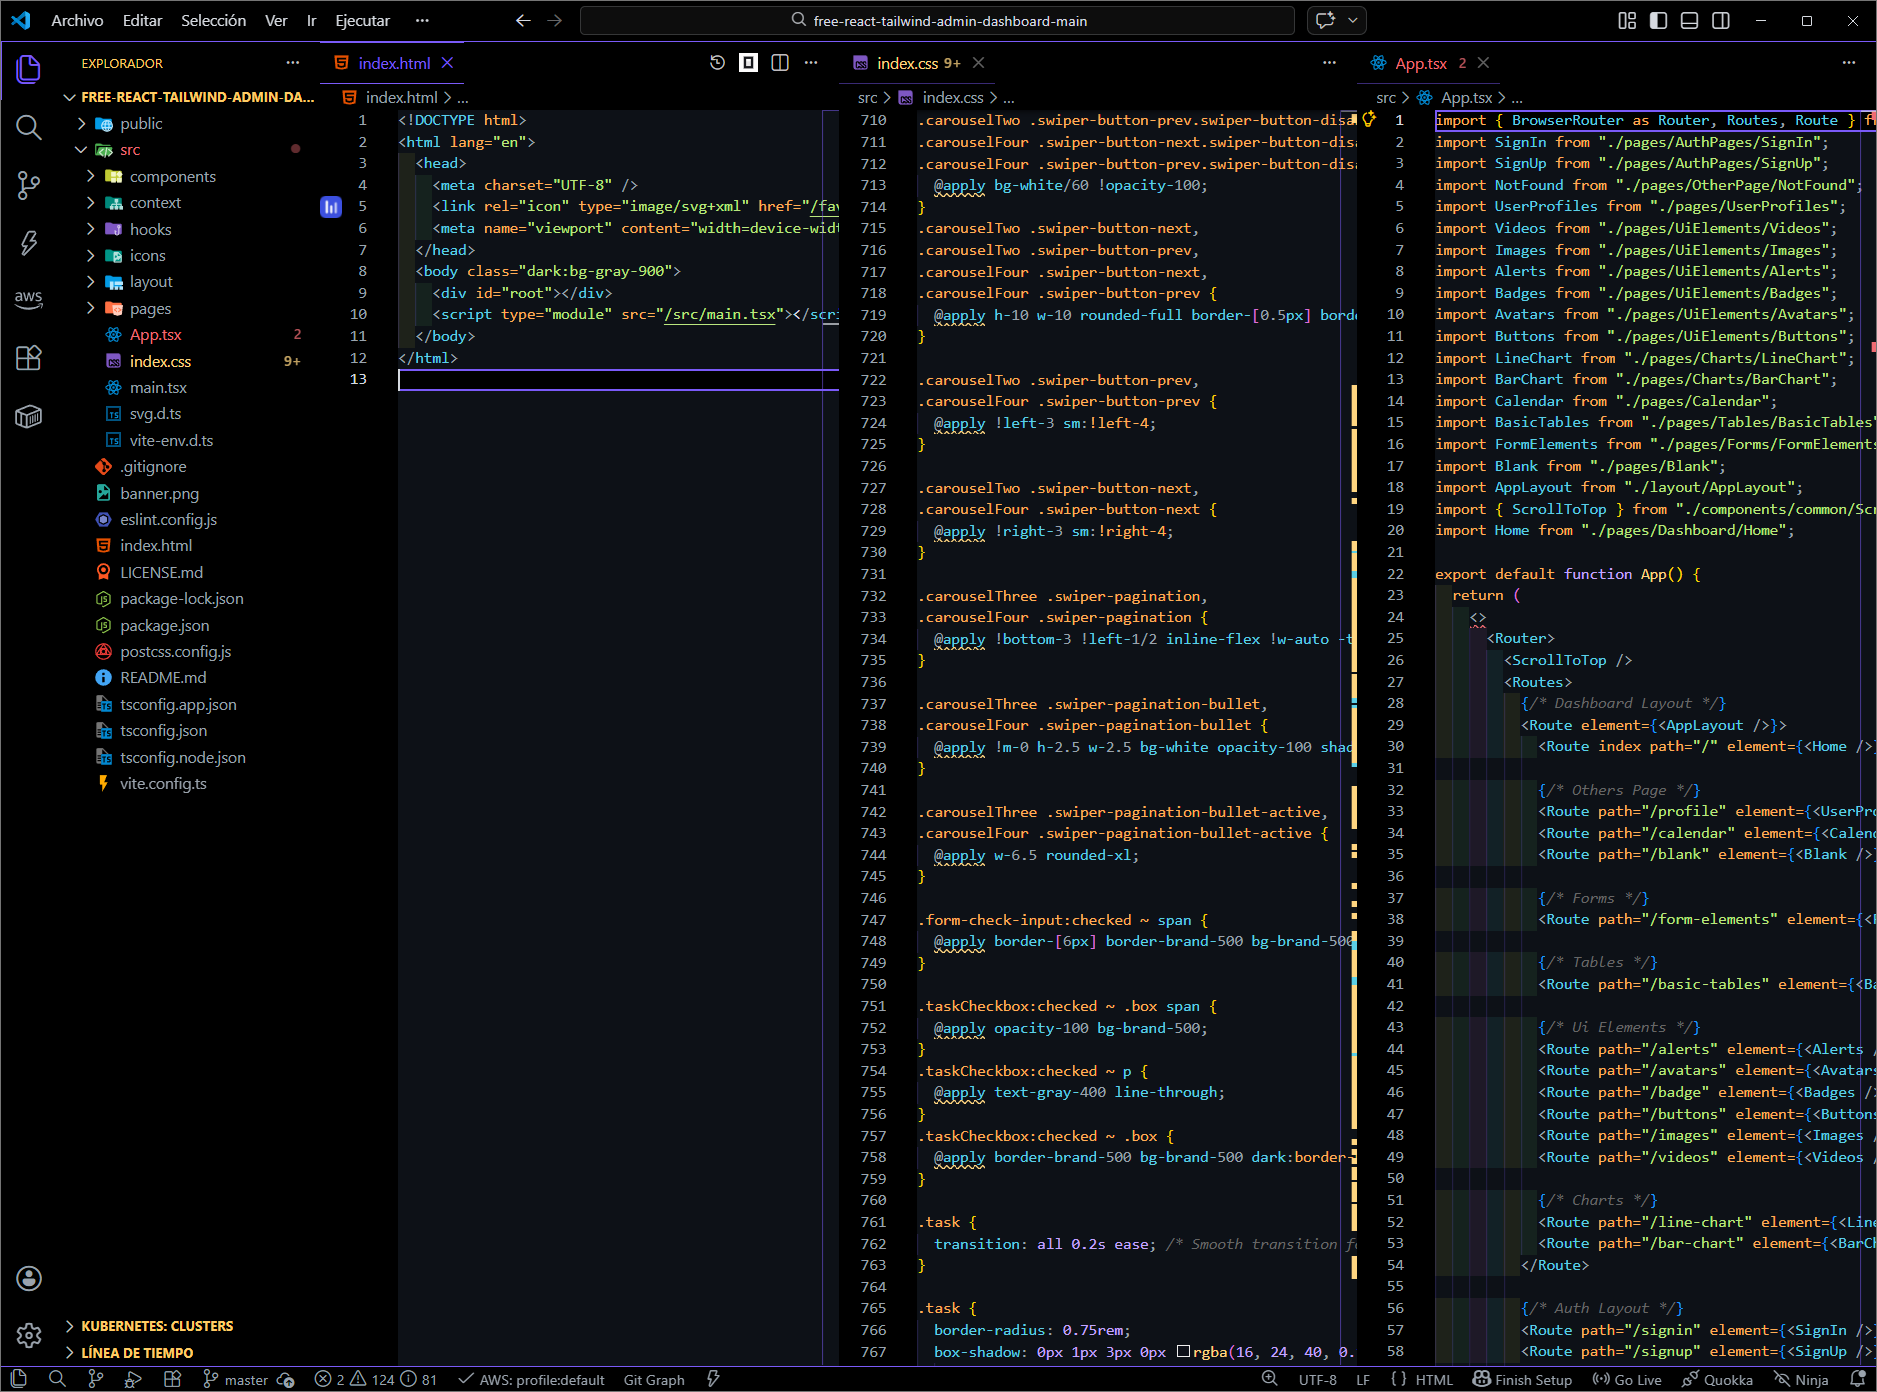Expand Línea de Tiempo section
The image size is (1877, 1392).
[137, 1352]
